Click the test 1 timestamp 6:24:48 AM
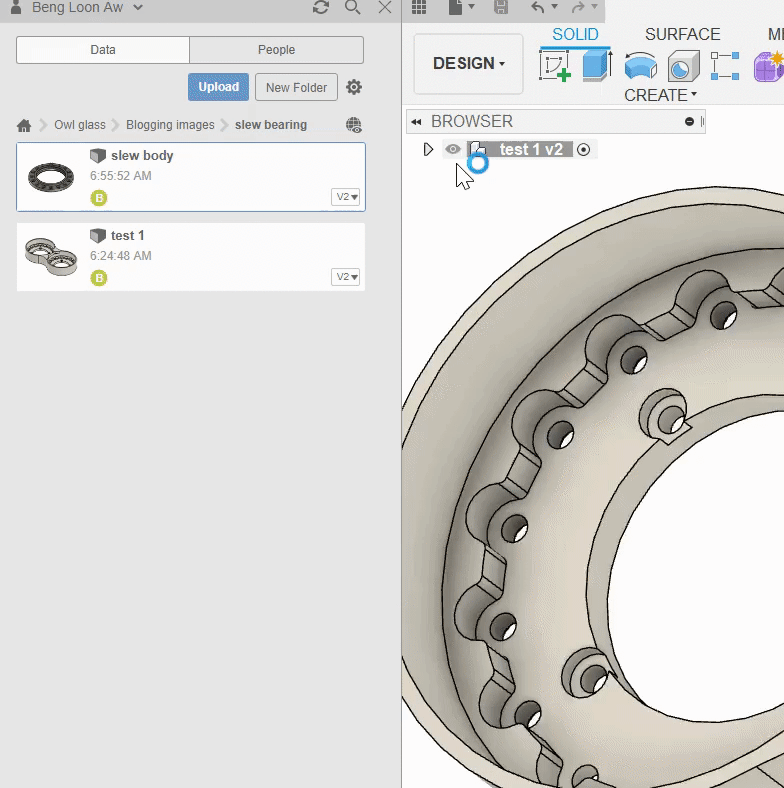Image resolution: width=784 pixels, height=788 pixels. pyautogui.click(x=121, y=256)
